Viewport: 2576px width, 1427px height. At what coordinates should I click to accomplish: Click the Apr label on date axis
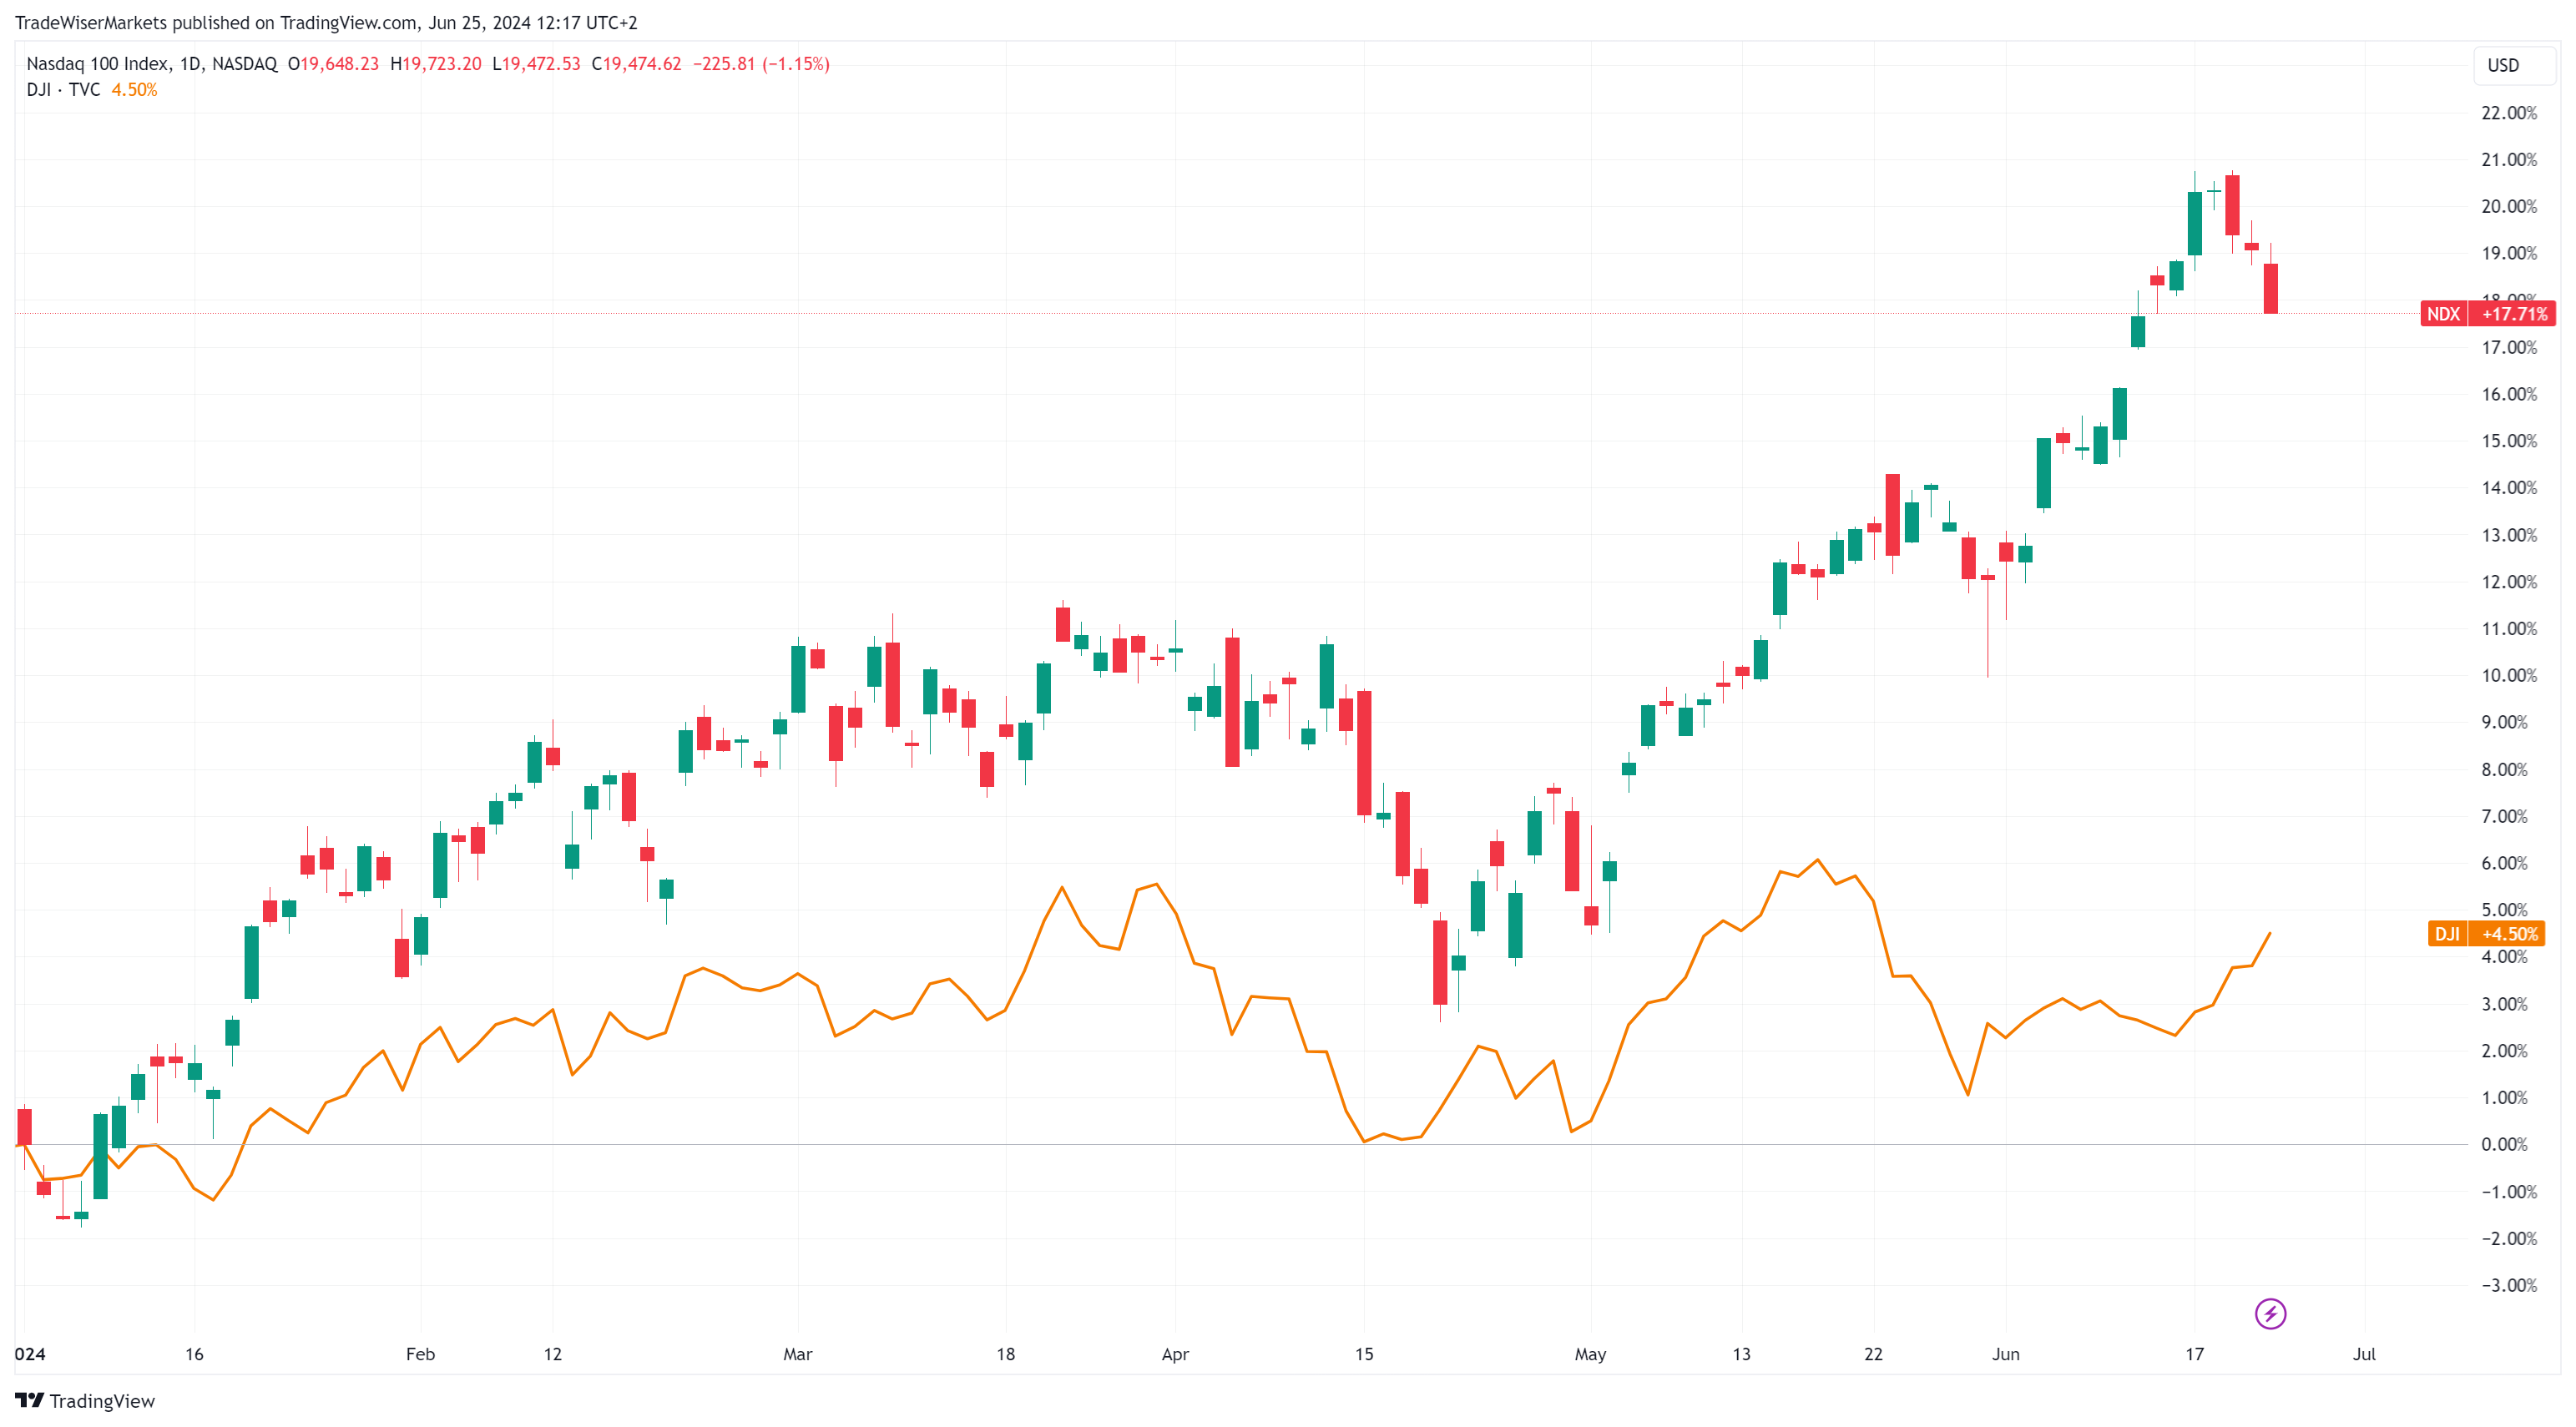tap(1175, 1354)
